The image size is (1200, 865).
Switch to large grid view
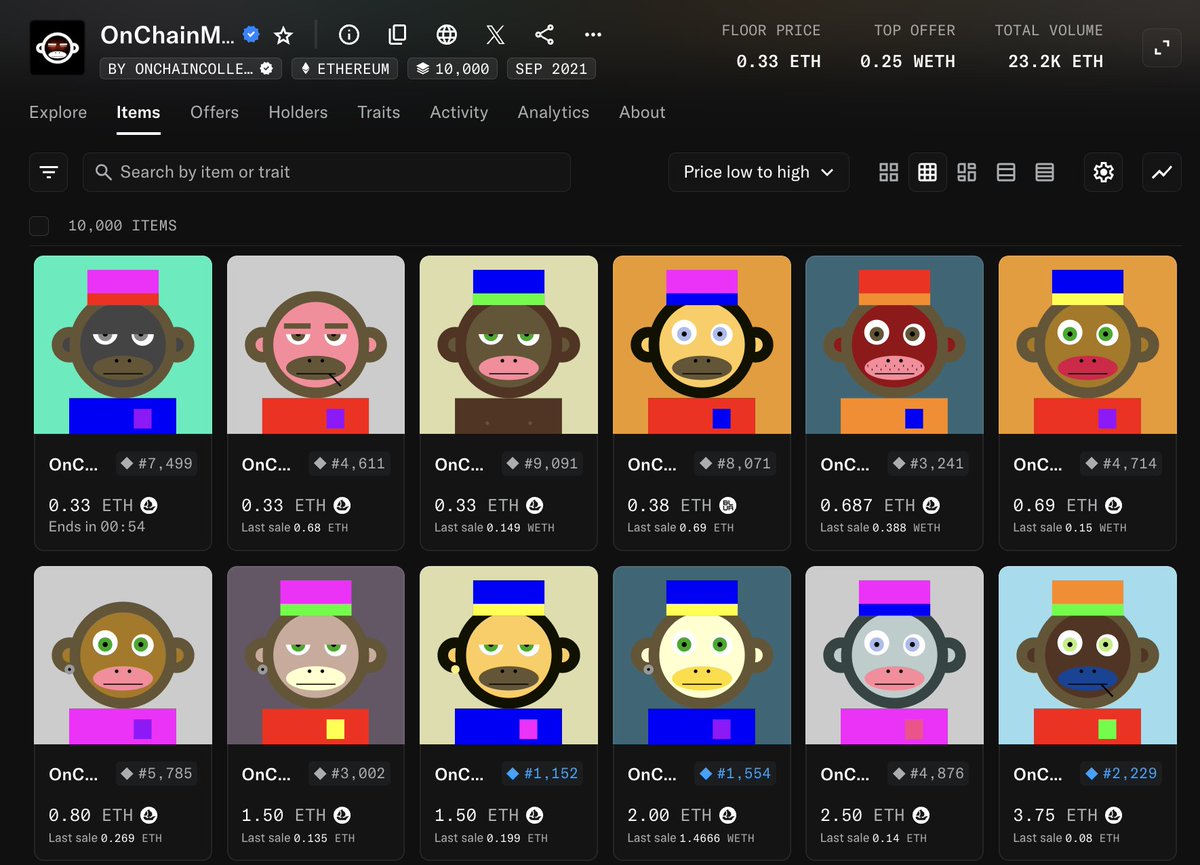click(x=888, y=172)
